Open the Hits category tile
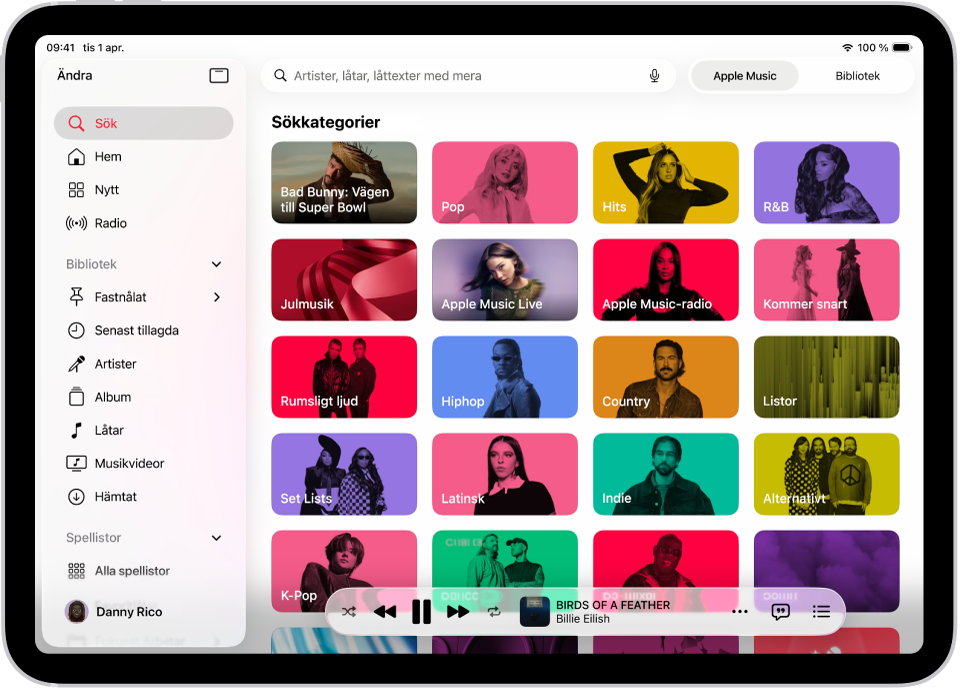This screenshot has height=689, width=963. click(x=666, y=182)
